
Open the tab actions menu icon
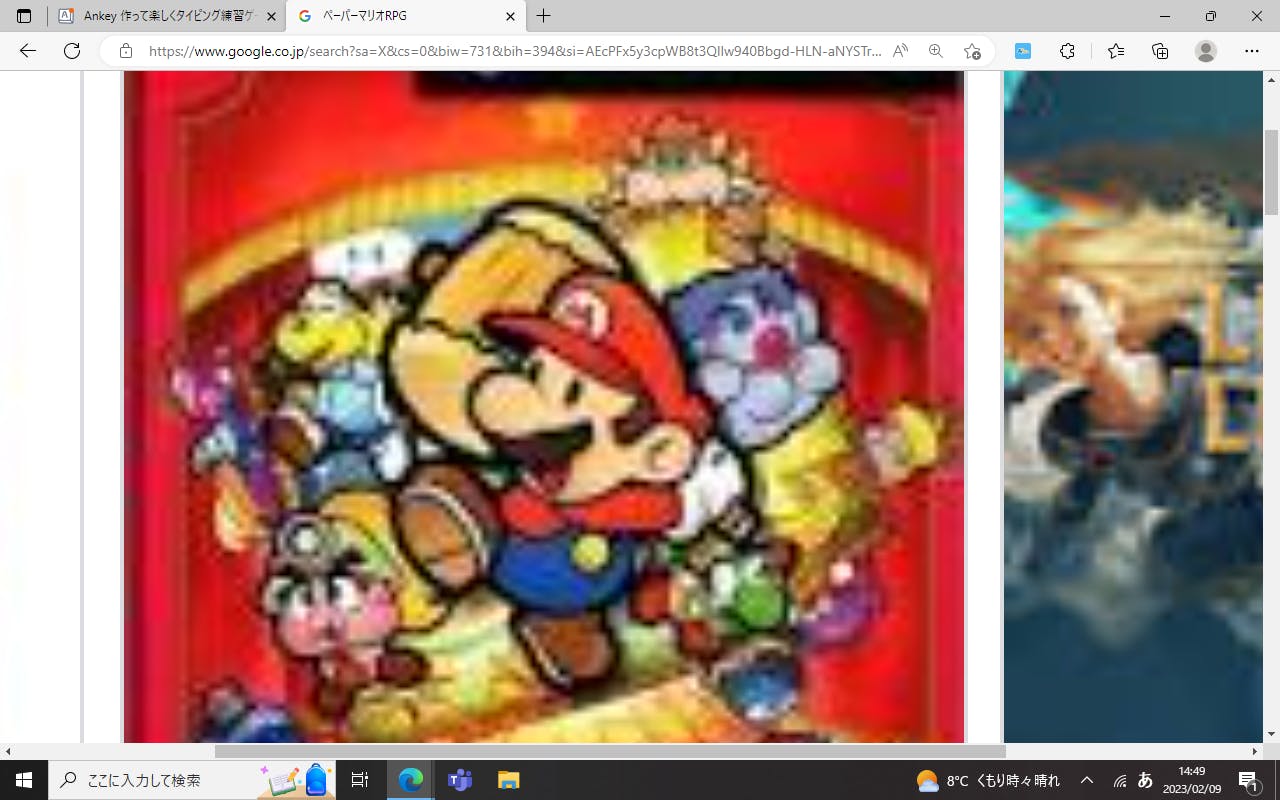tap(24, 16)
